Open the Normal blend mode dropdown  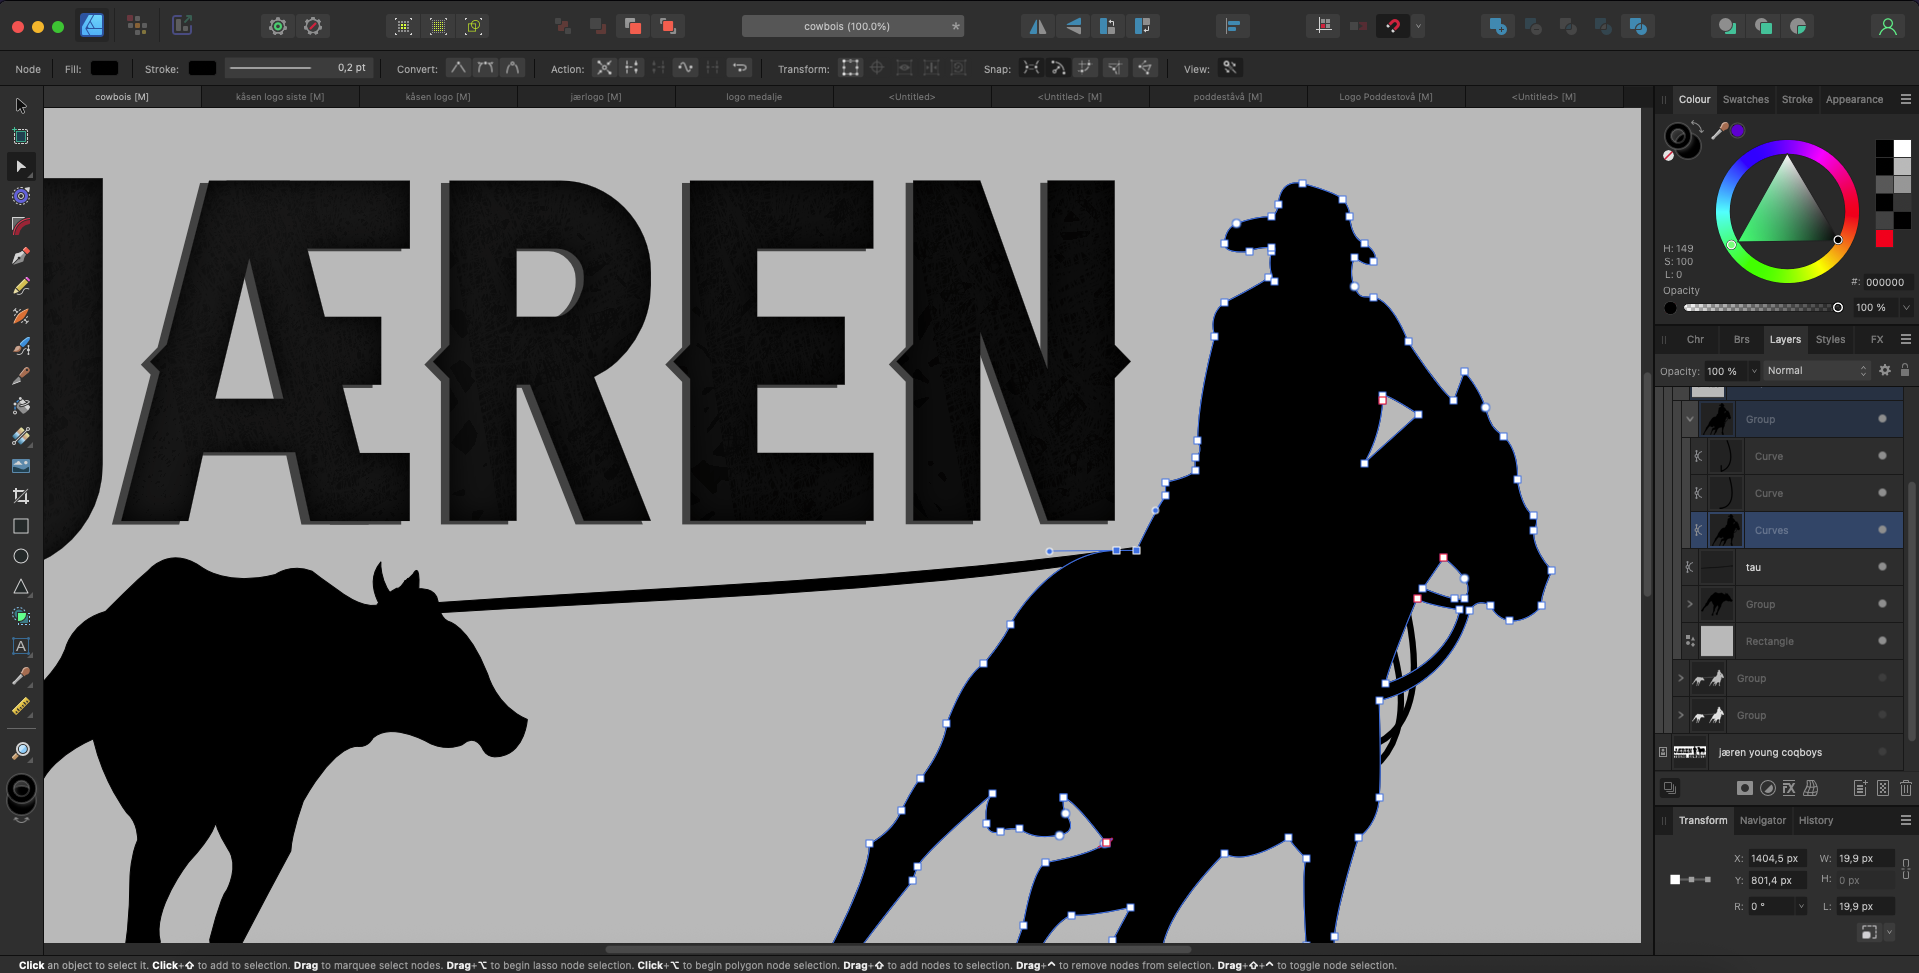point(1816,371)
